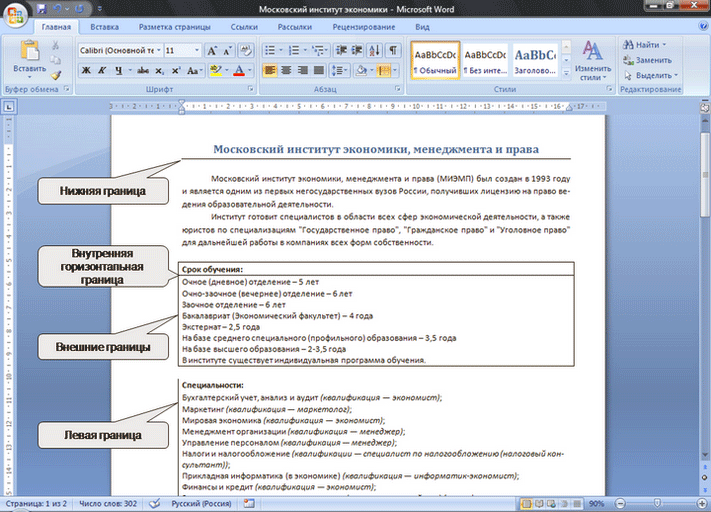Align text left
This screenshot has width=711, height=512.
(270, 70)
